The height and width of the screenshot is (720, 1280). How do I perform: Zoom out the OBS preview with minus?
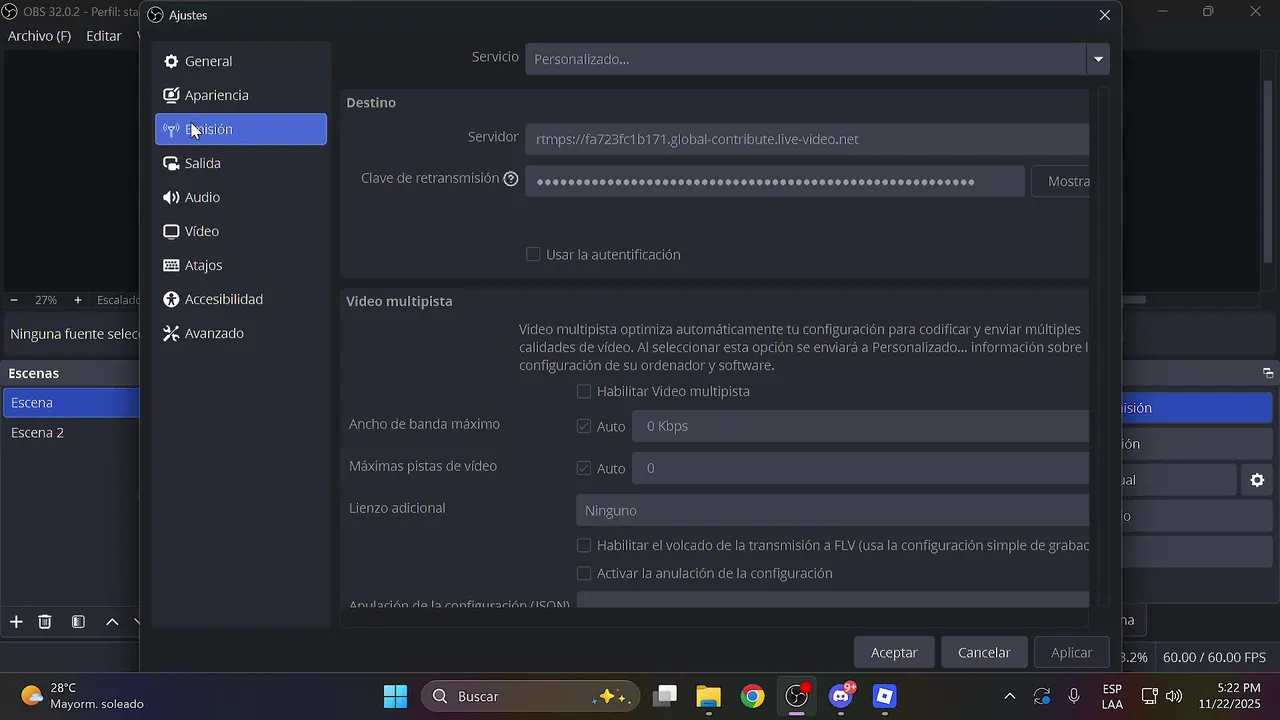pos(14,300)
